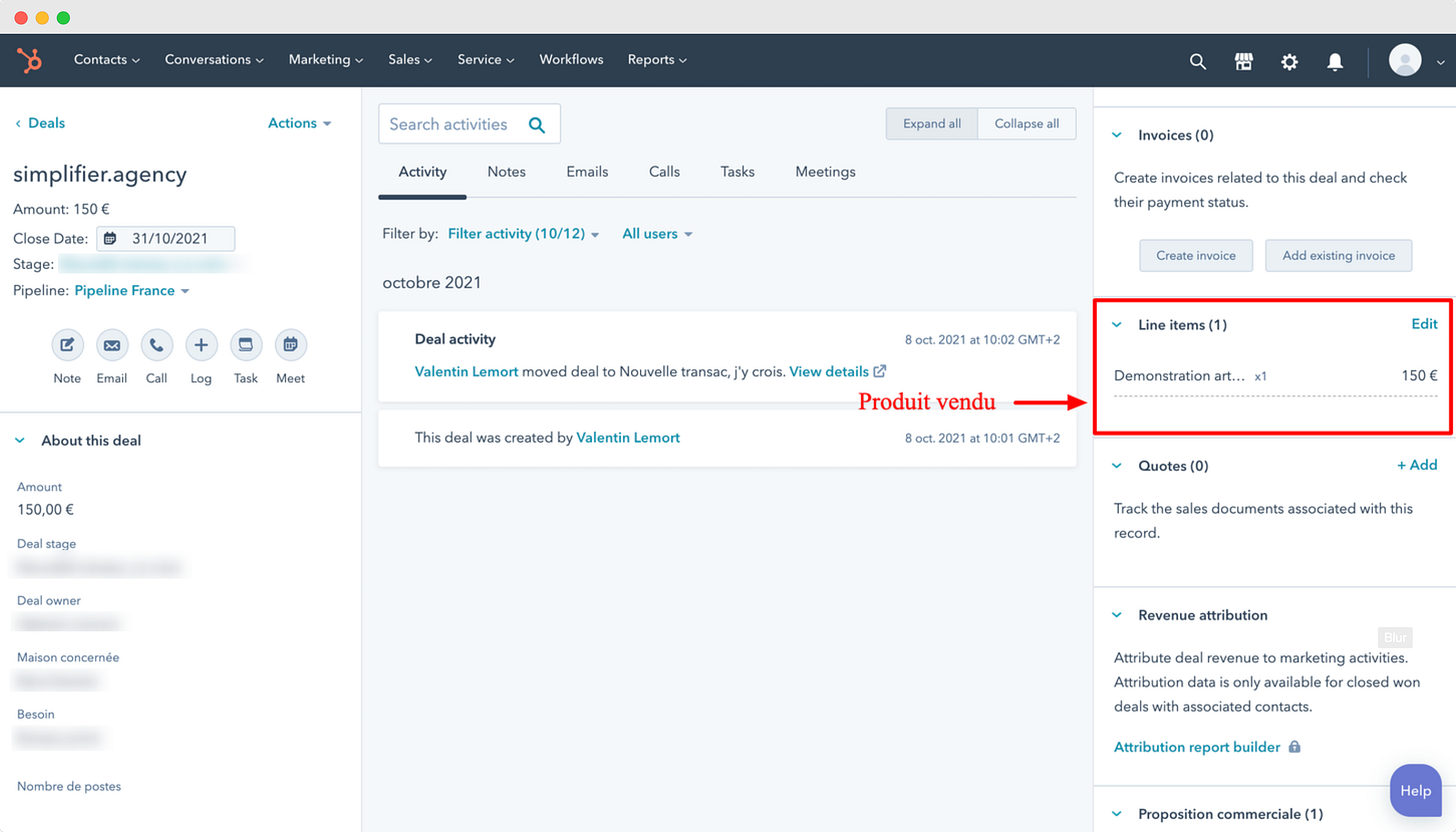Click the Amount value 150,00 €
The height and width of the screenshot is (832, 1456).
46,510
